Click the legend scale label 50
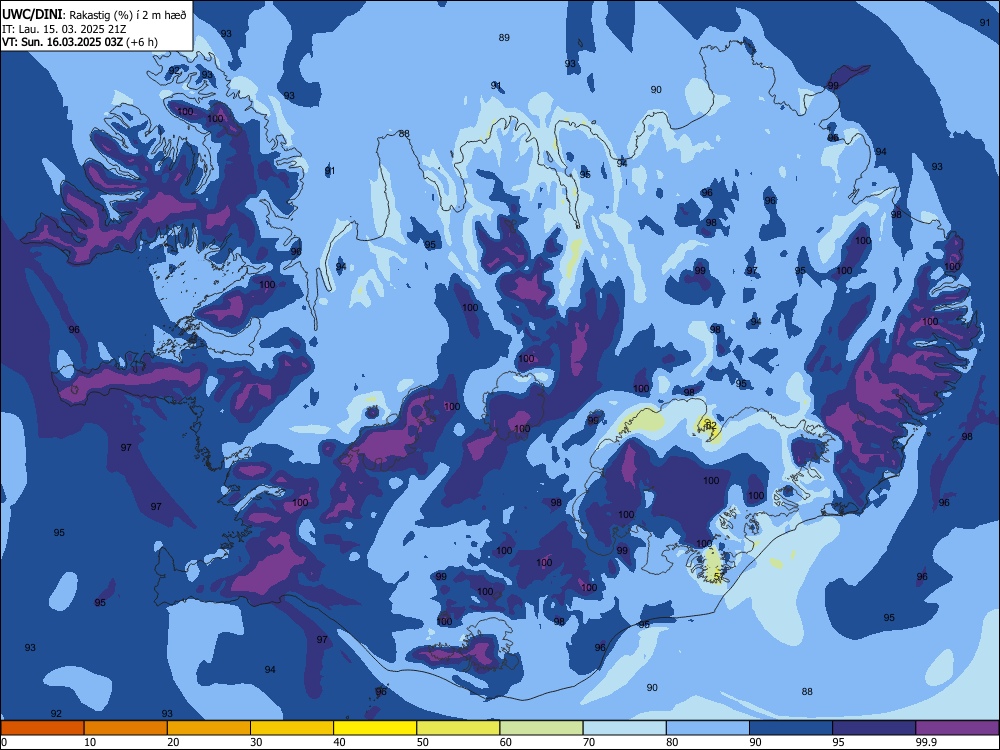The width and height of the screenshot is (1000, 750). tap(423, 742)
